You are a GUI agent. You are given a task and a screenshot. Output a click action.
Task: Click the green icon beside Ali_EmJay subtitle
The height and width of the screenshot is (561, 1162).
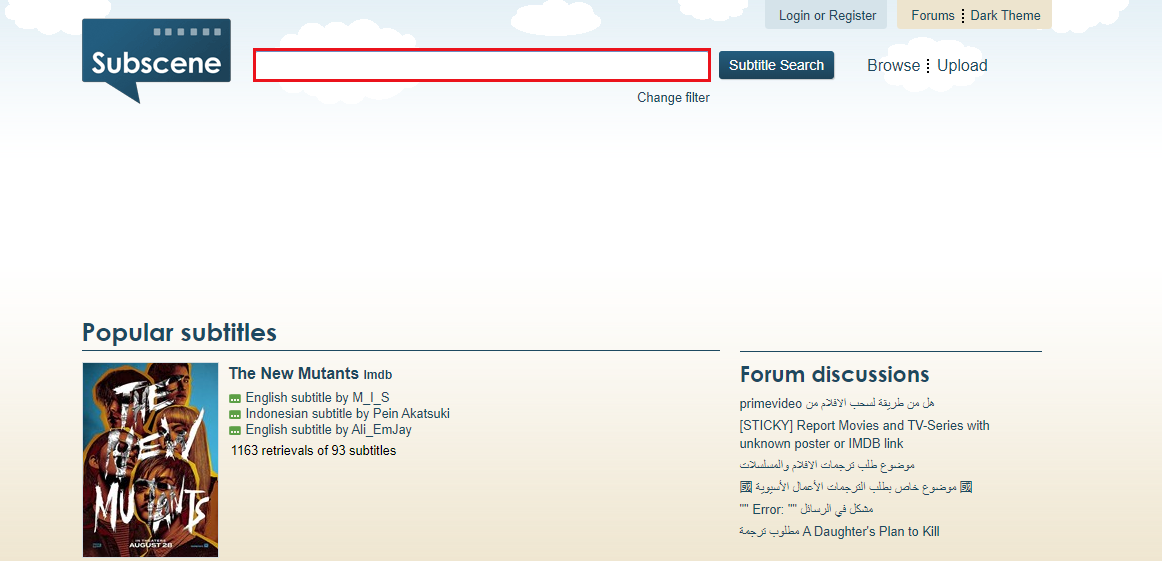click(x=235, y=431)
